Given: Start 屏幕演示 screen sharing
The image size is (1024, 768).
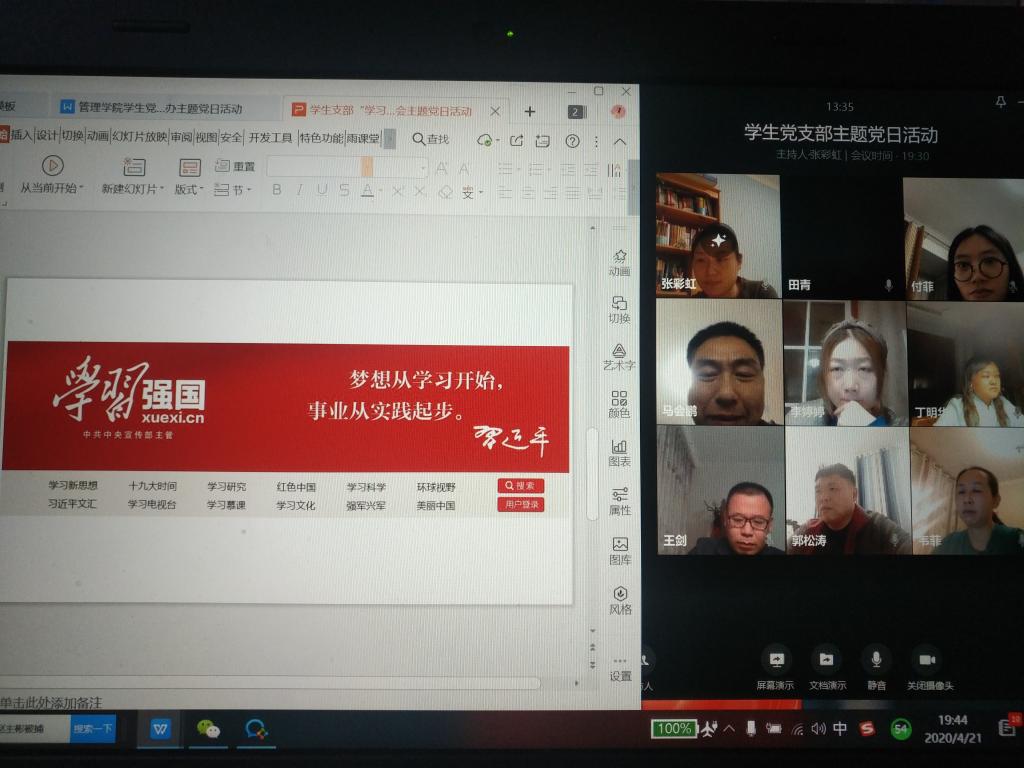Looking at the screenshot, I should click(775, 660).
